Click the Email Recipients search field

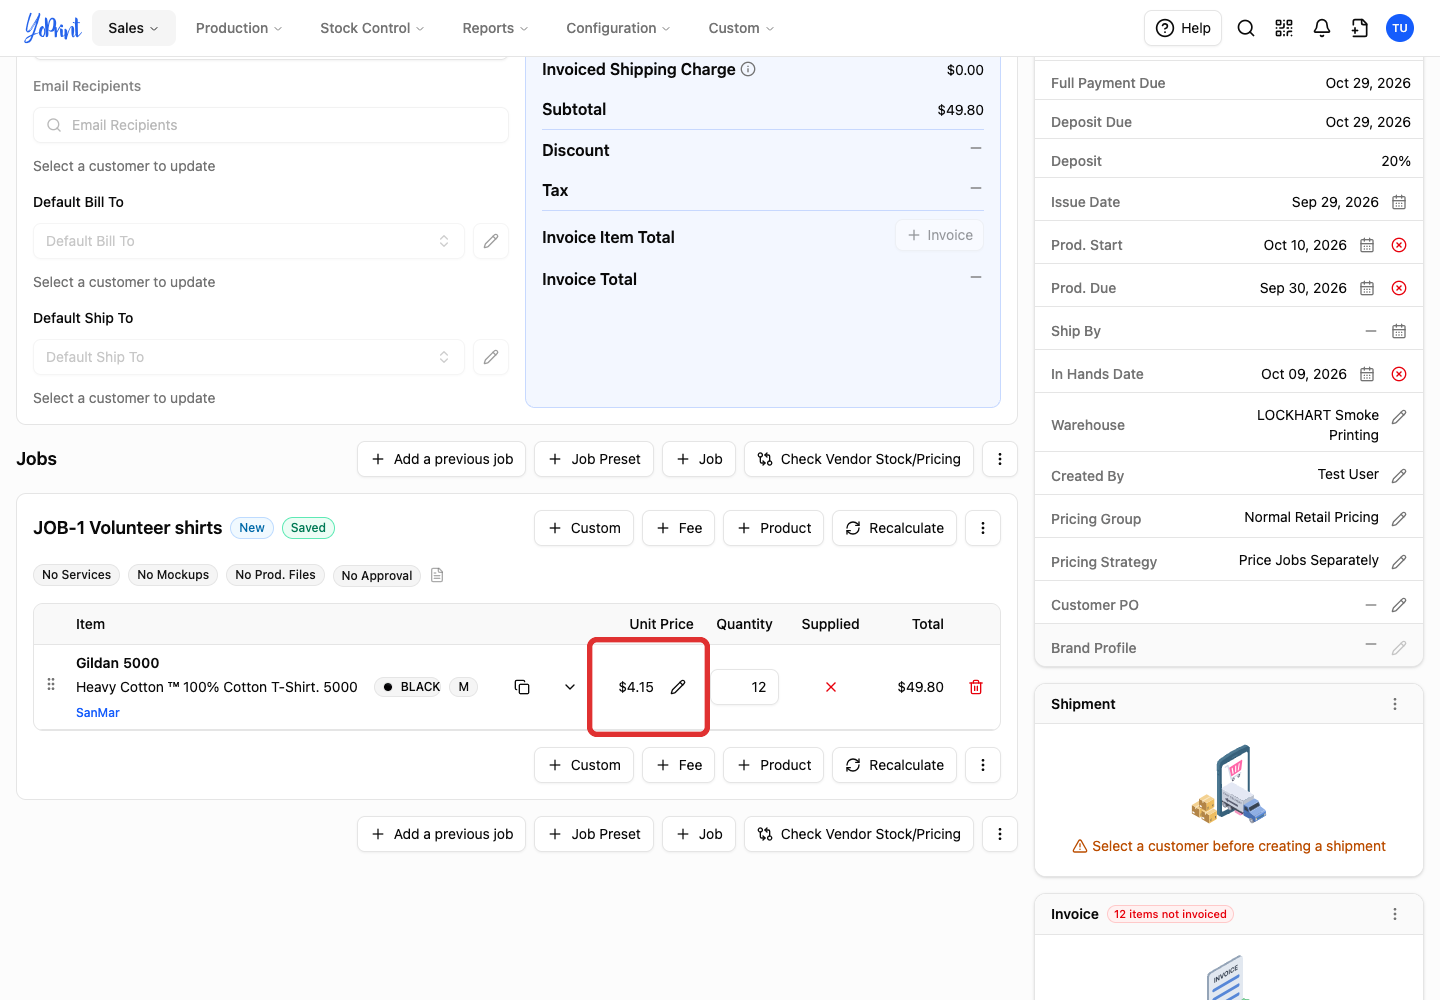coord(271,125)
